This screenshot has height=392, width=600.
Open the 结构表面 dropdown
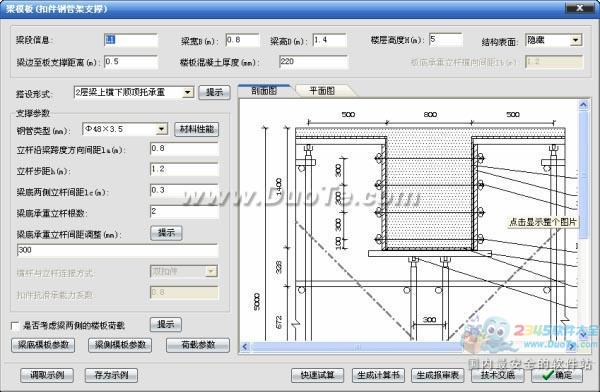pos(575,40)
